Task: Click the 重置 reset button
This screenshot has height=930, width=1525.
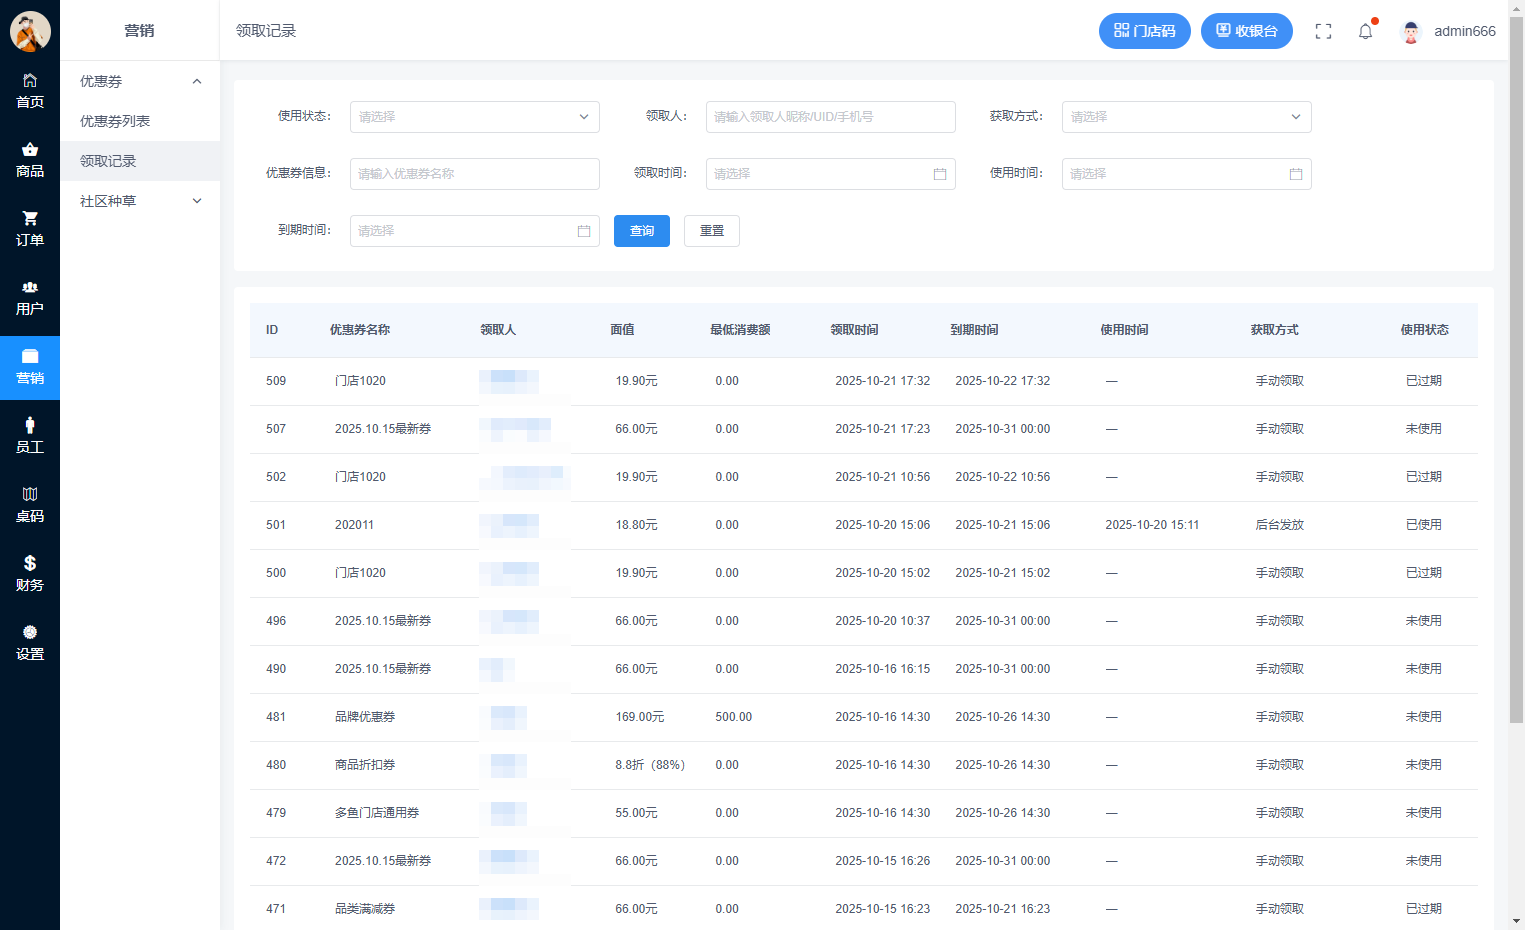Action: click(x=712, y=231)
